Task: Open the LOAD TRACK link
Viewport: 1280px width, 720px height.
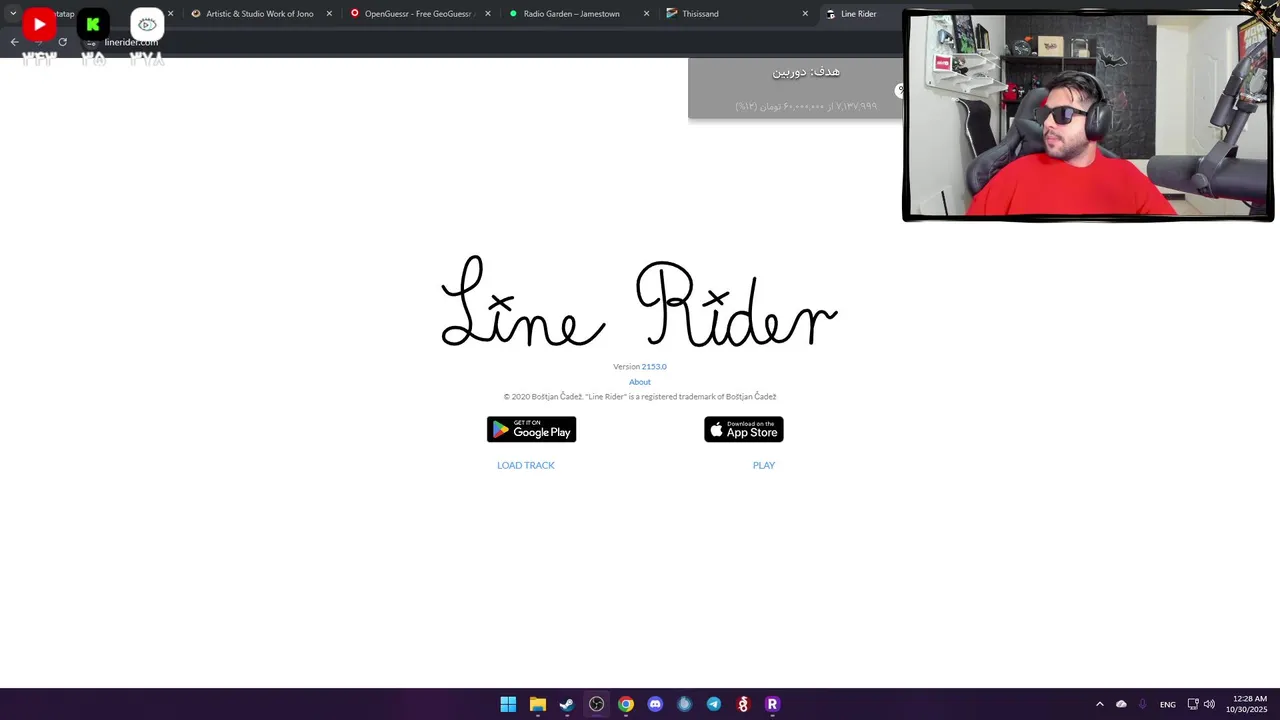Action: [525, 465]
